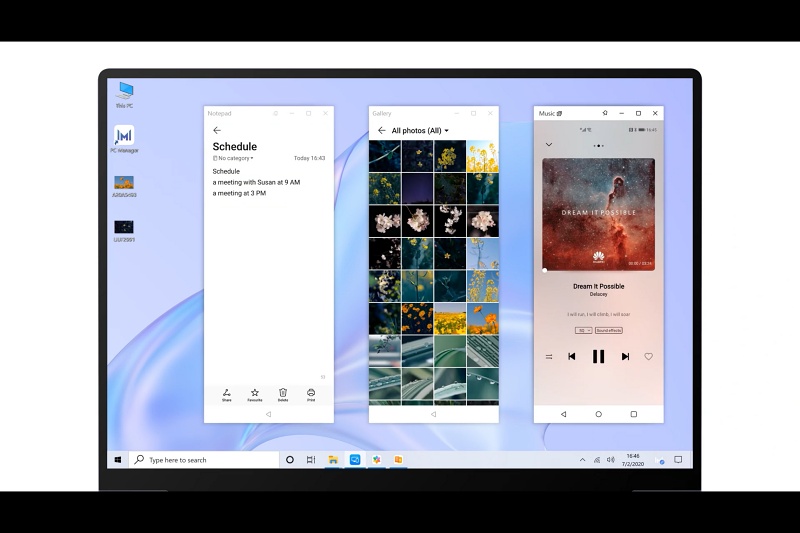Open the clock showing 16:46 7/2/2020
This screenshot has width=800, height=533.
tap(633, 460)
